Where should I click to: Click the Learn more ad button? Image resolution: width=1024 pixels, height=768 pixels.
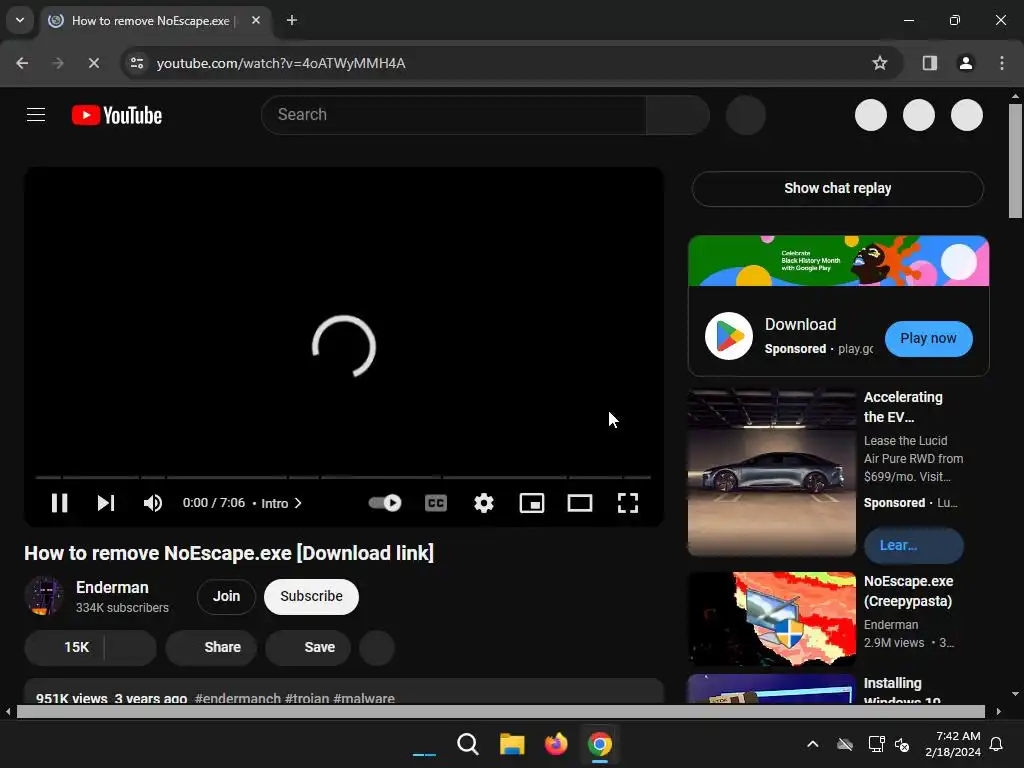click(x=913, y=545)
